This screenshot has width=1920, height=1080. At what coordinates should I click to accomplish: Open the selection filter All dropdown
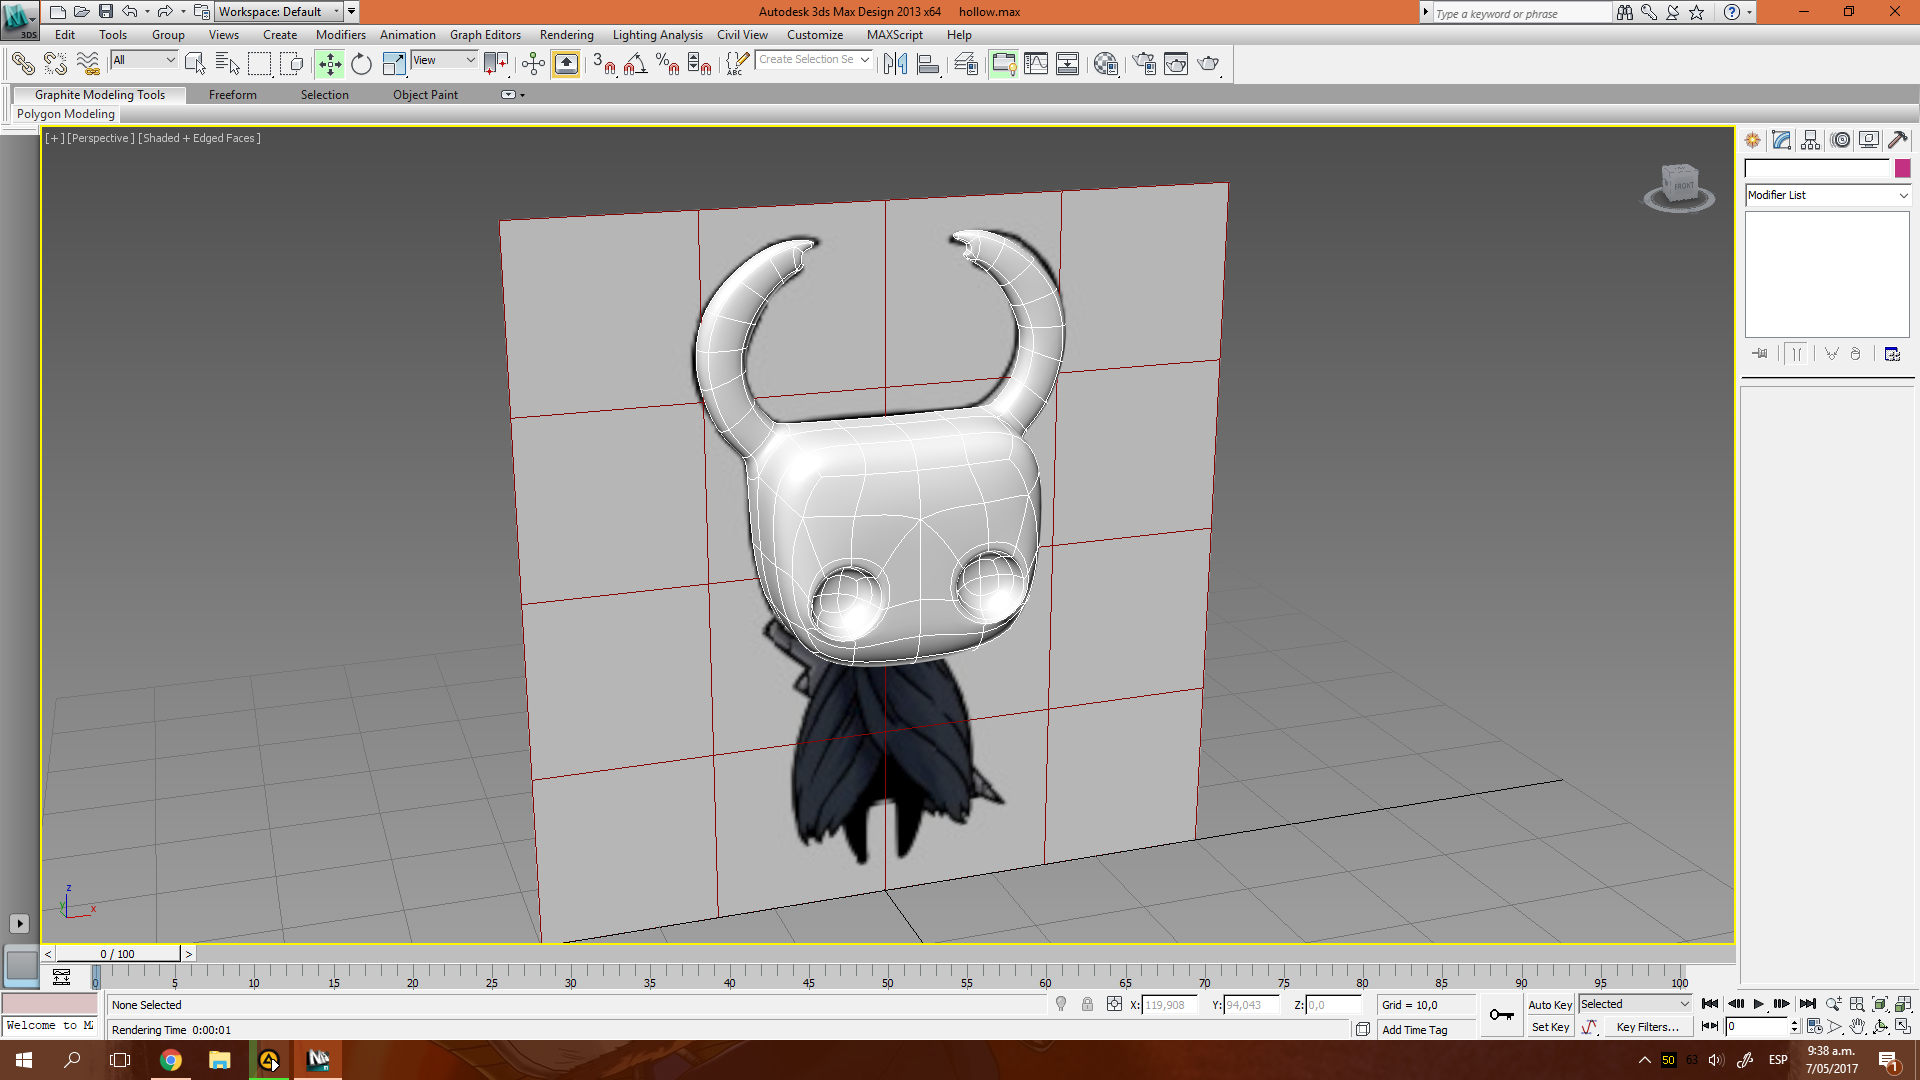(x=144, y=60)
